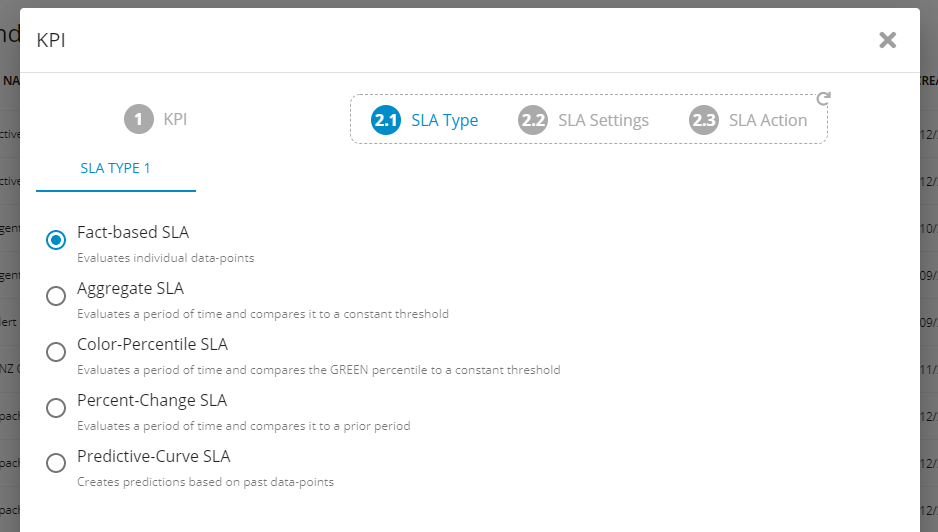Viewport: 938px width, 532px height.
Task: Go to the SLA Settings step
Action: (x=603, y=121)
